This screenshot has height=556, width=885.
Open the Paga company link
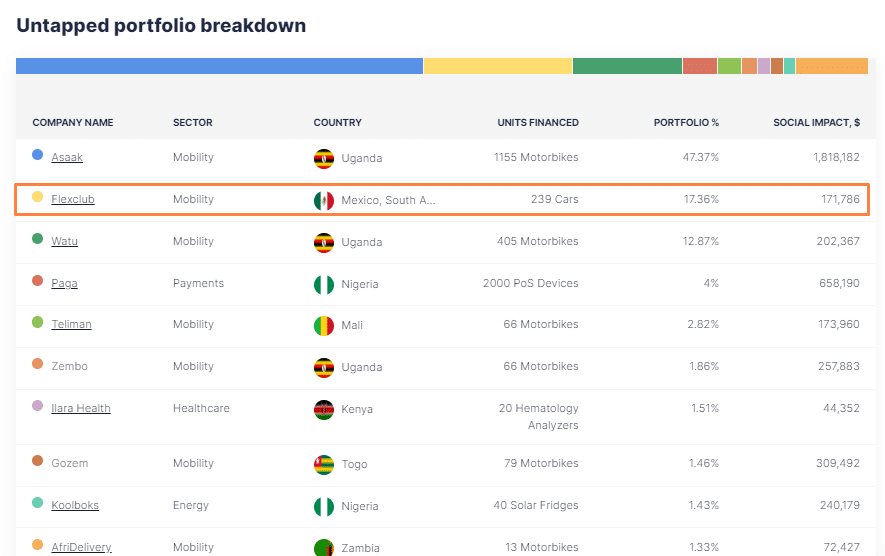point(64,283)
